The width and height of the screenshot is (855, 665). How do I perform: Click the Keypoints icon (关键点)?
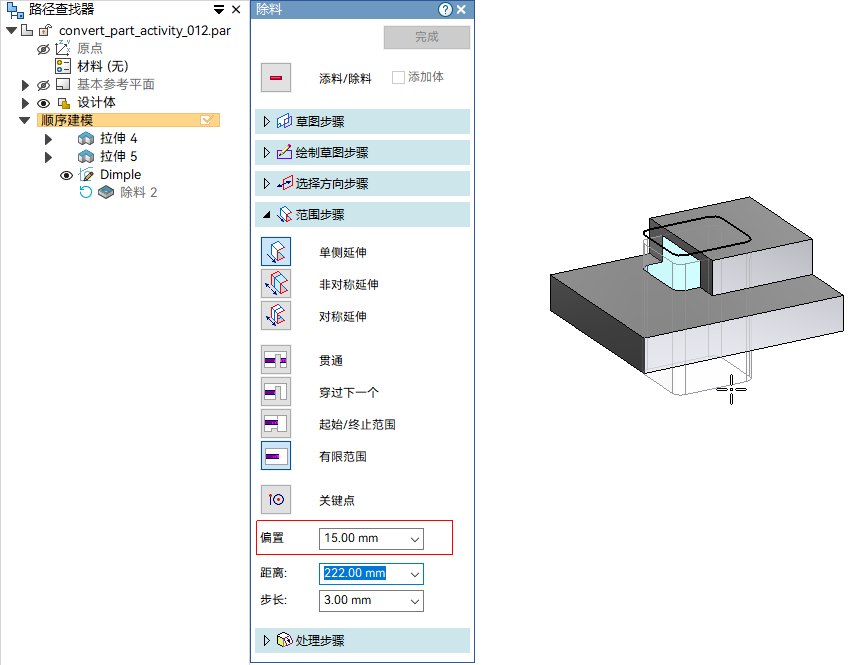(276, 499)
